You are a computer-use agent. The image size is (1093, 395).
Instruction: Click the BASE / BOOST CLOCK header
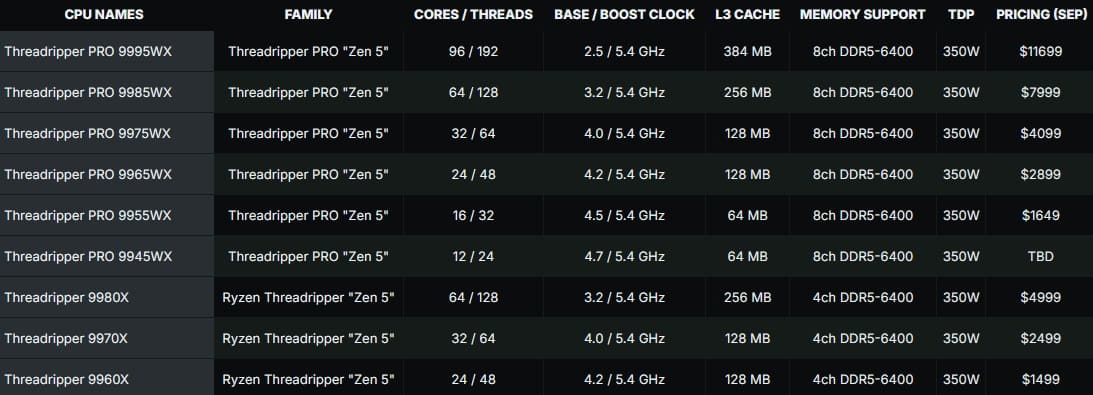coord(625,15)
